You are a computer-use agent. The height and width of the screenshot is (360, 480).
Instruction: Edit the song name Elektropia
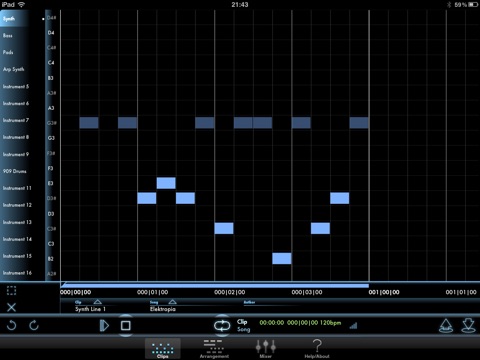point(163,309)
